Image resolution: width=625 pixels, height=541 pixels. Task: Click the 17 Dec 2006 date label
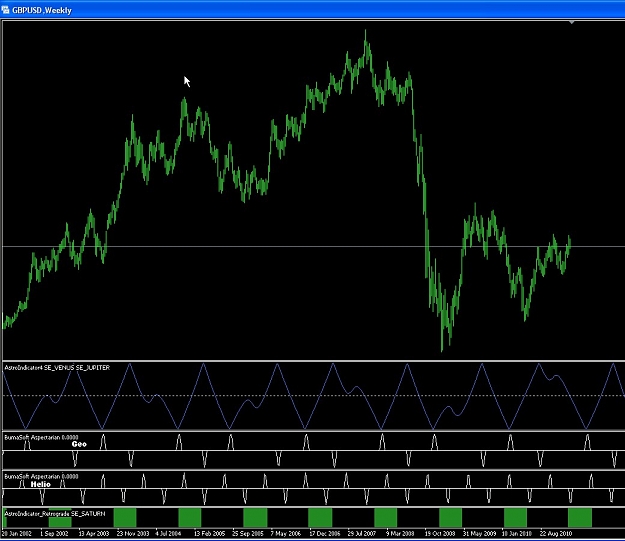(x=325, y=533)
